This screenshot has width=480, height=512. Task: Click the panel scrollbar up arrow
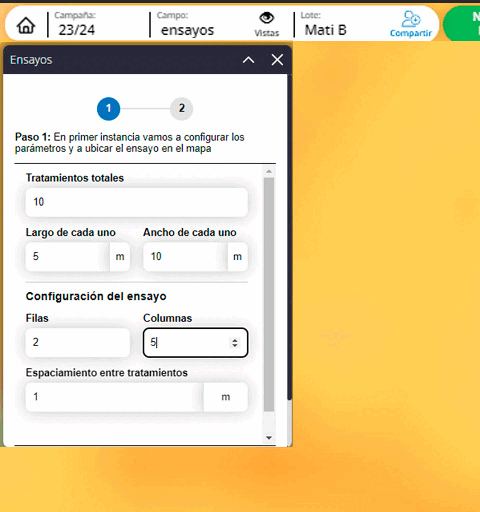point(269,172)
